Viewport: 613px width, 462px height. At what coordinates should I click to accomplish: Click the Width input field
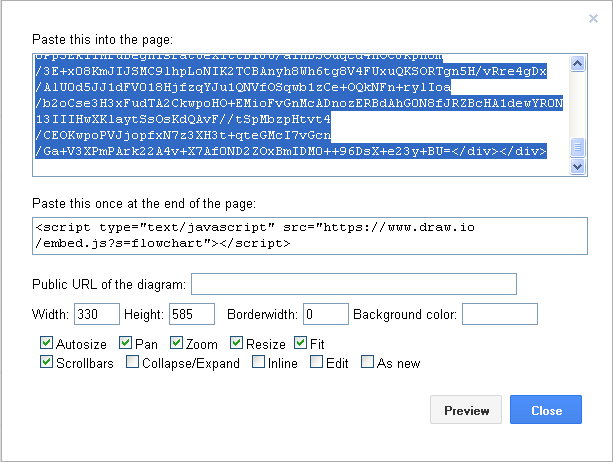point(97,314)
